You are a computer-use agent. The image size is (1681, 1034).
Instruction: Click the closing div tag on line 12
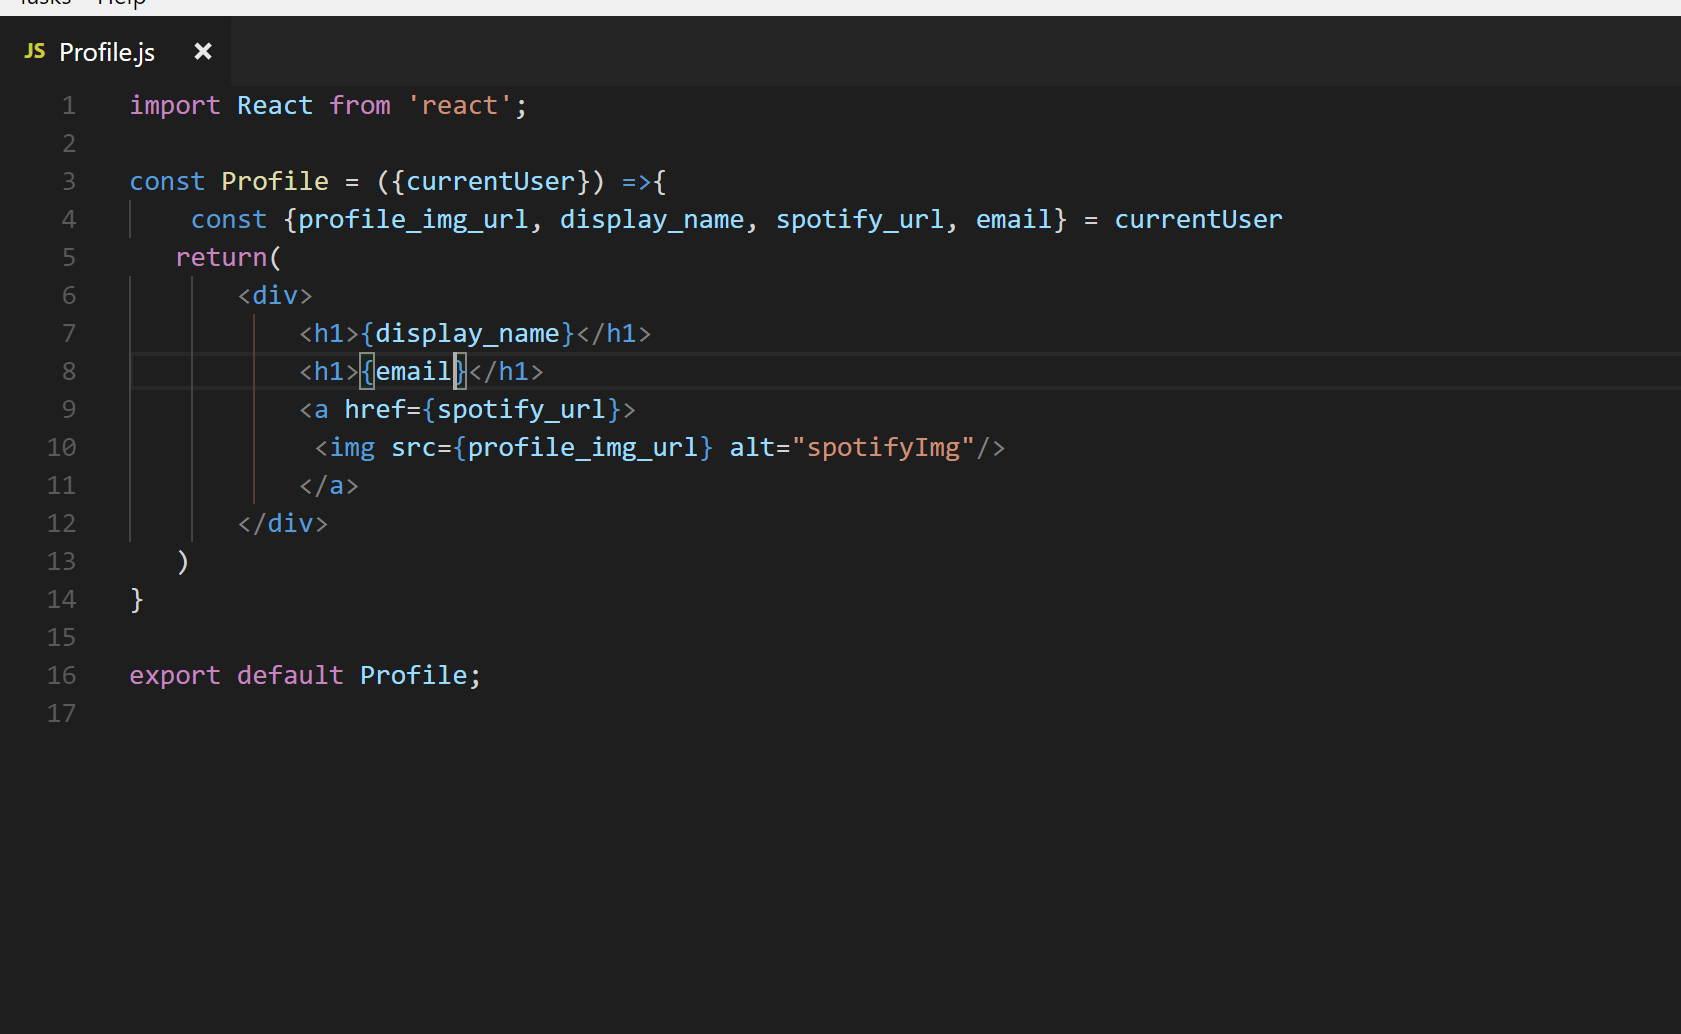coord(282,523)
